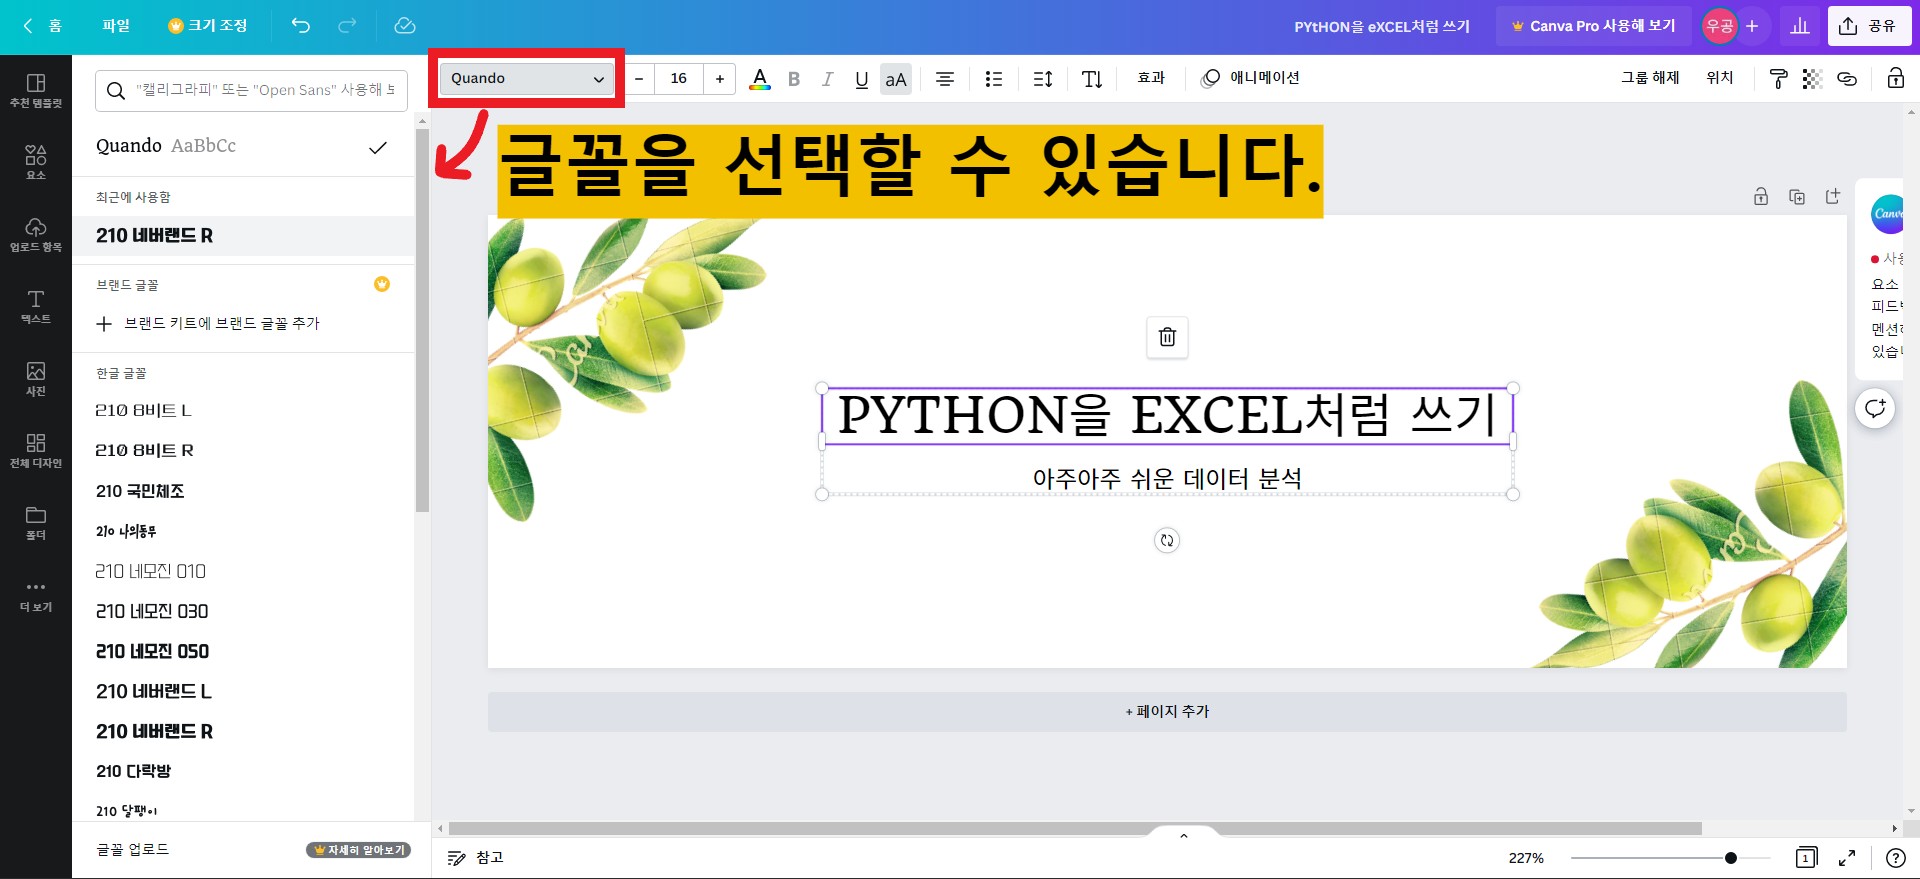
Task: Open the 요소 elements sidebar tab
Action: pos(36,162)
